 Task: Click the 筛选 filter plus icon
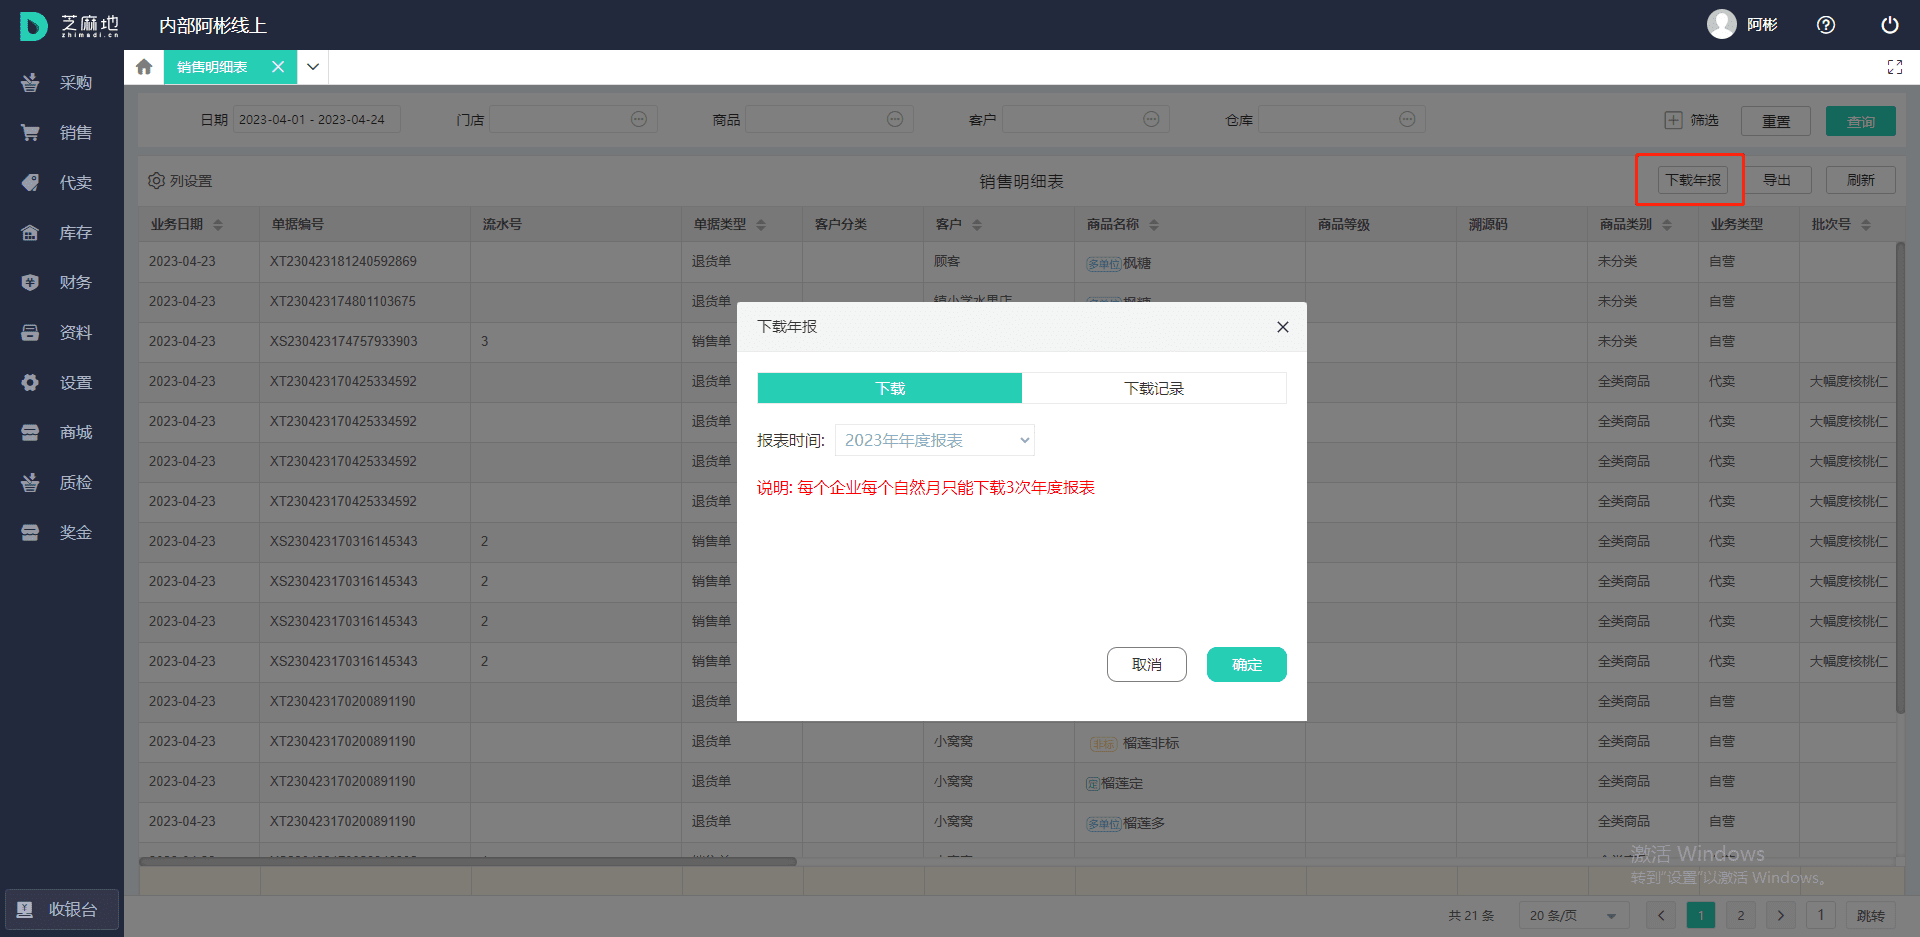pyautogui.click(x=1673, y=120)
